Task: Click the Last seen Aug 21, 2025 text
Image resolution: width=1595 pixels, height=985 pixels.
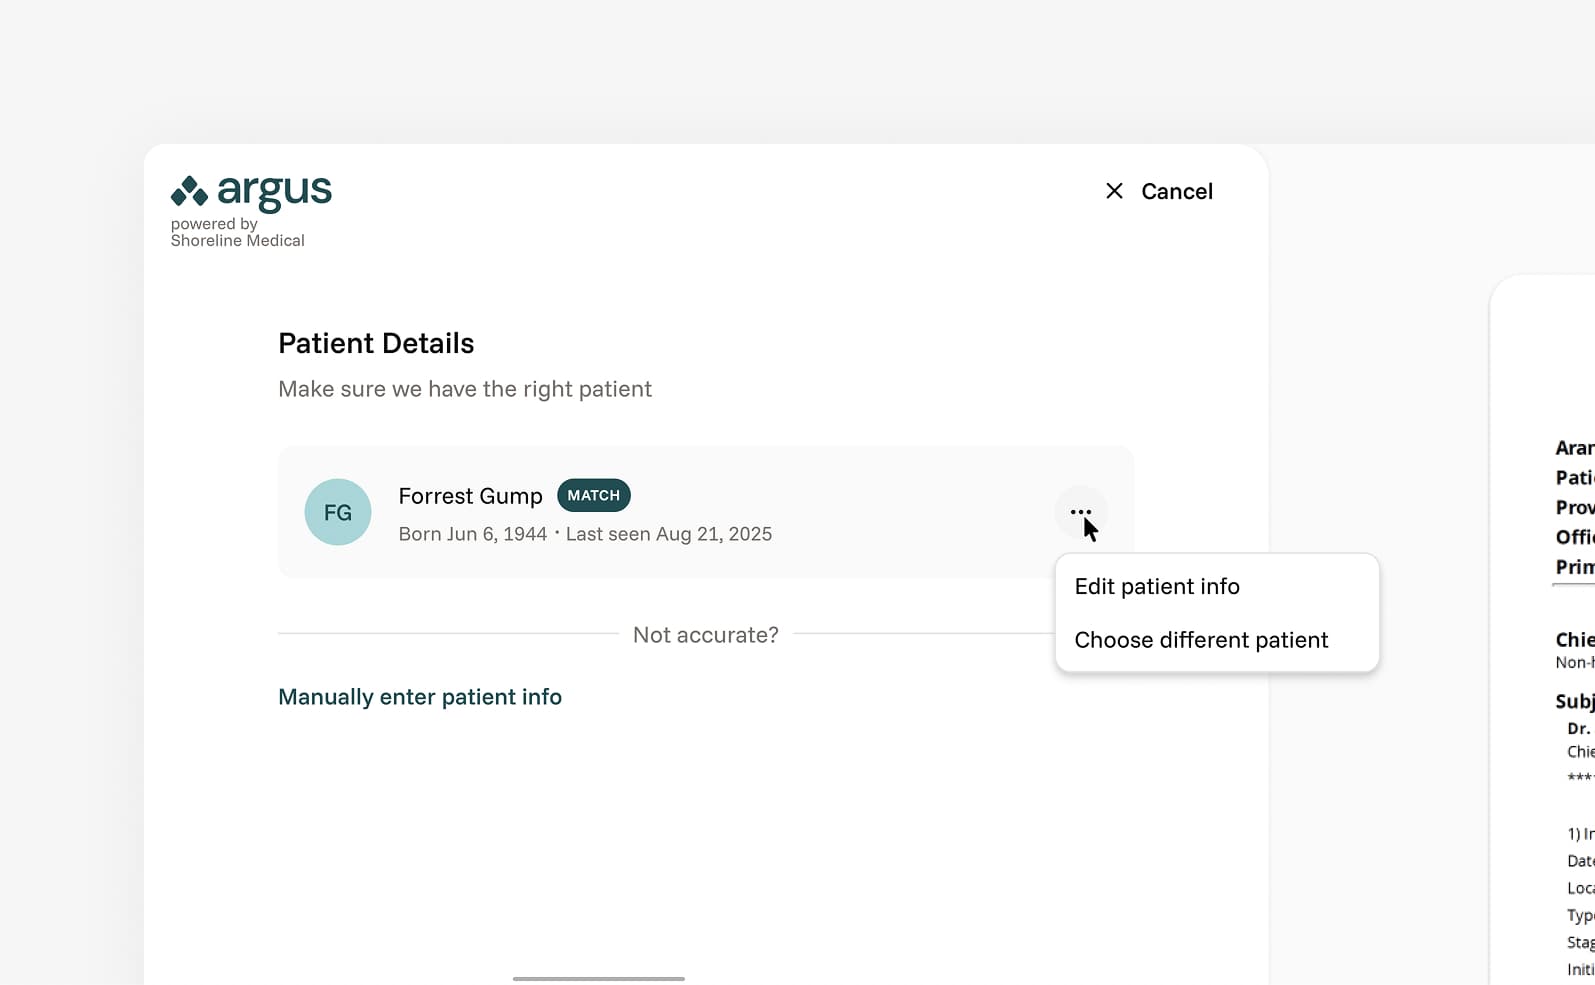Action: coord(669,534)
